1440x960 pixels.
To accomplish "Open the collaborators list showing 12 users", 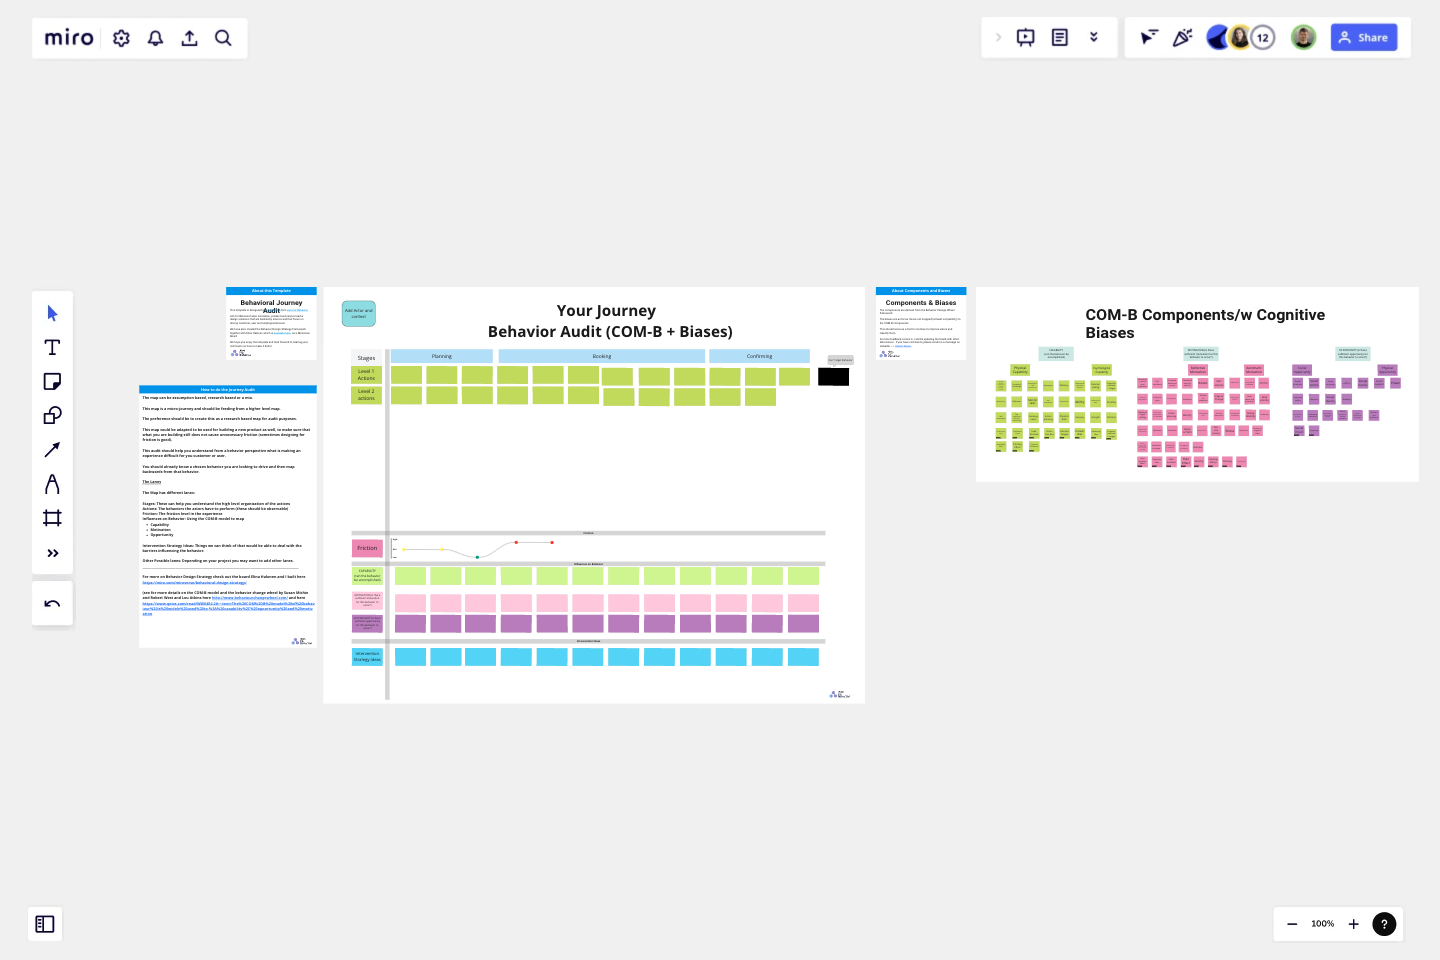I will point(1263,37).
